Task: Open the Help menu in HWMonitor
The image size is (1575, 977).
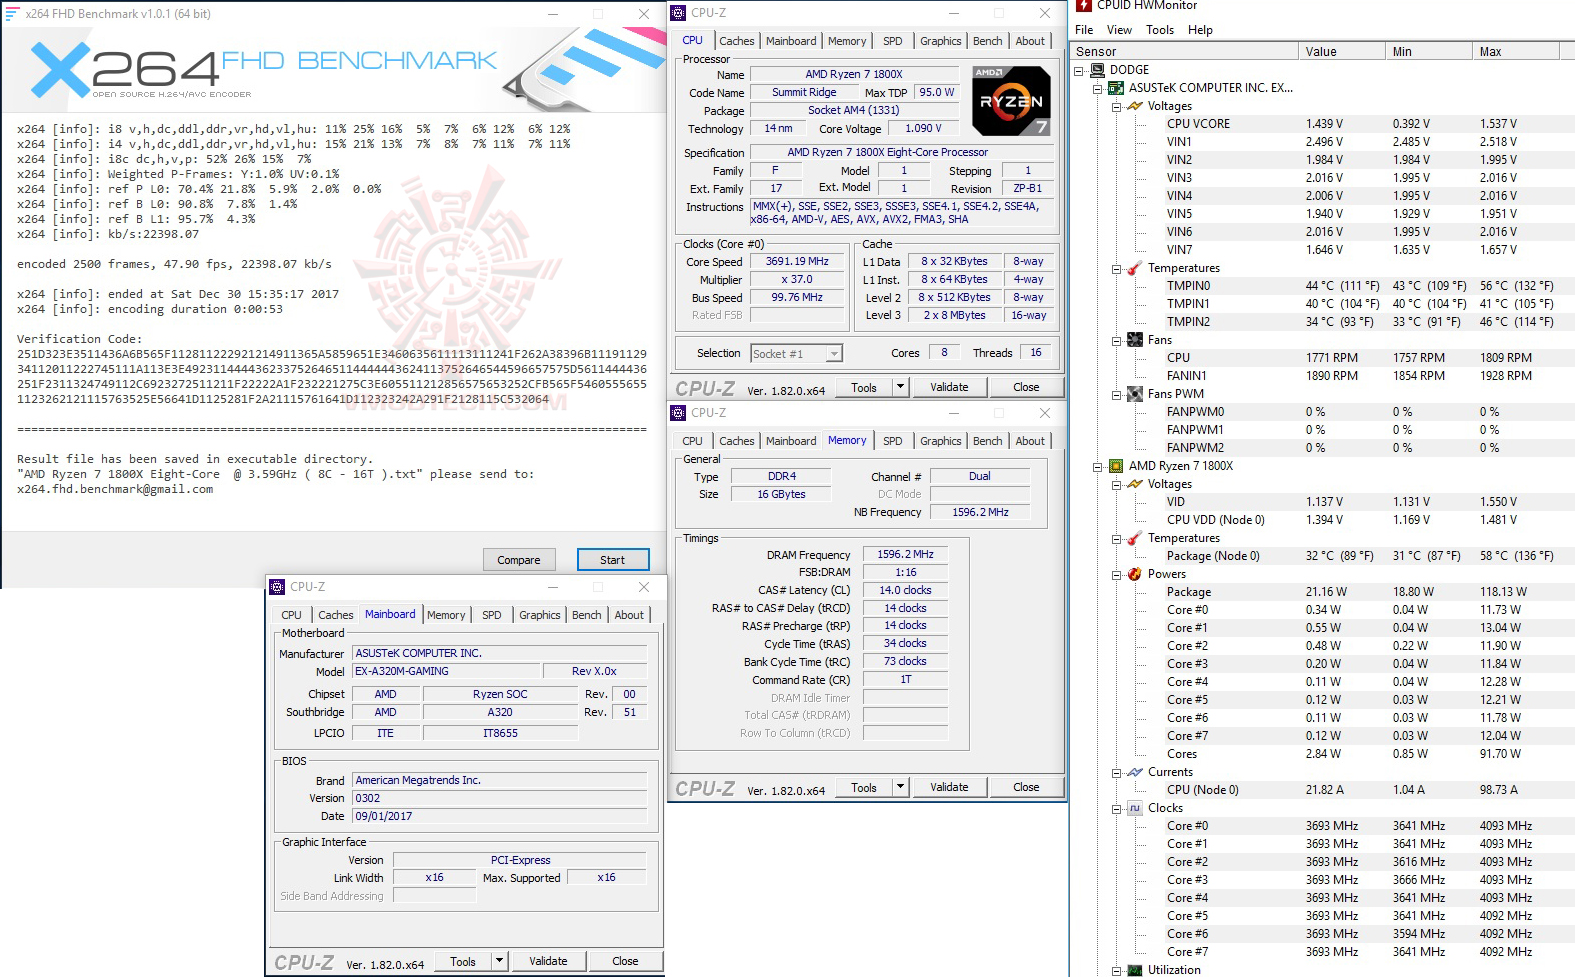Action: pos(1200,30)
